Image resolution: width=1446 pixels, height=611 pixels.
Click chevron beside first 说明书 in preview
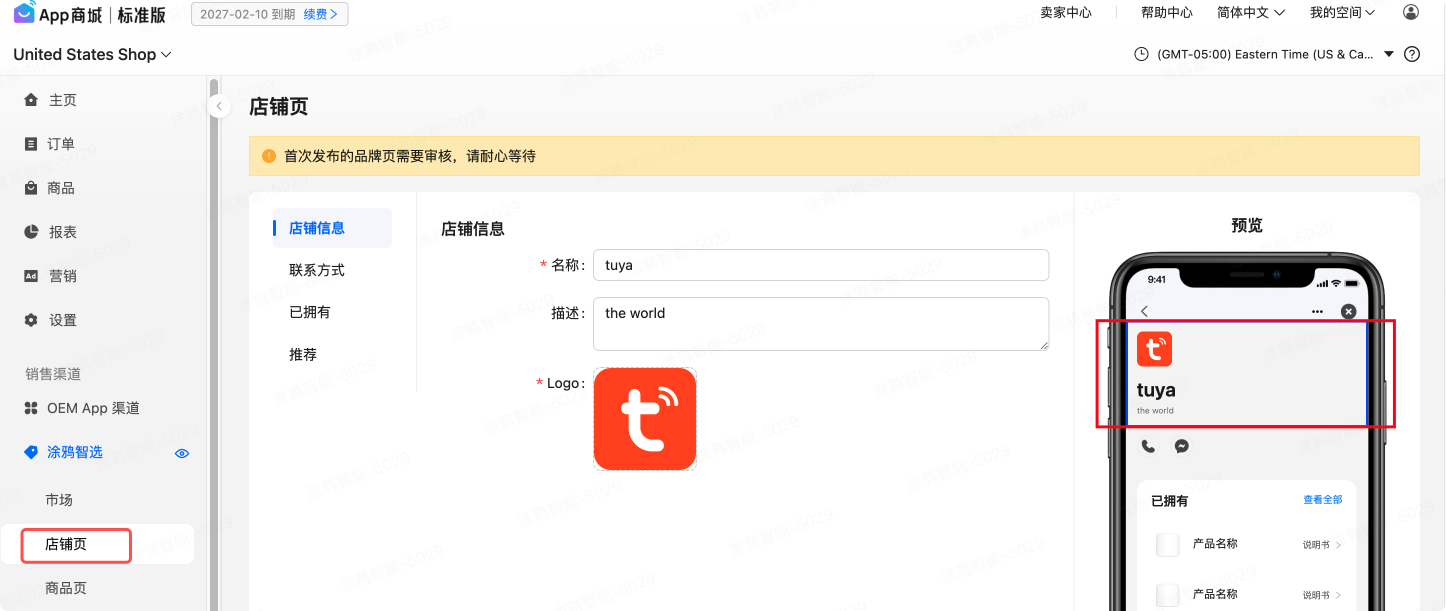[x=1338, y=545]
